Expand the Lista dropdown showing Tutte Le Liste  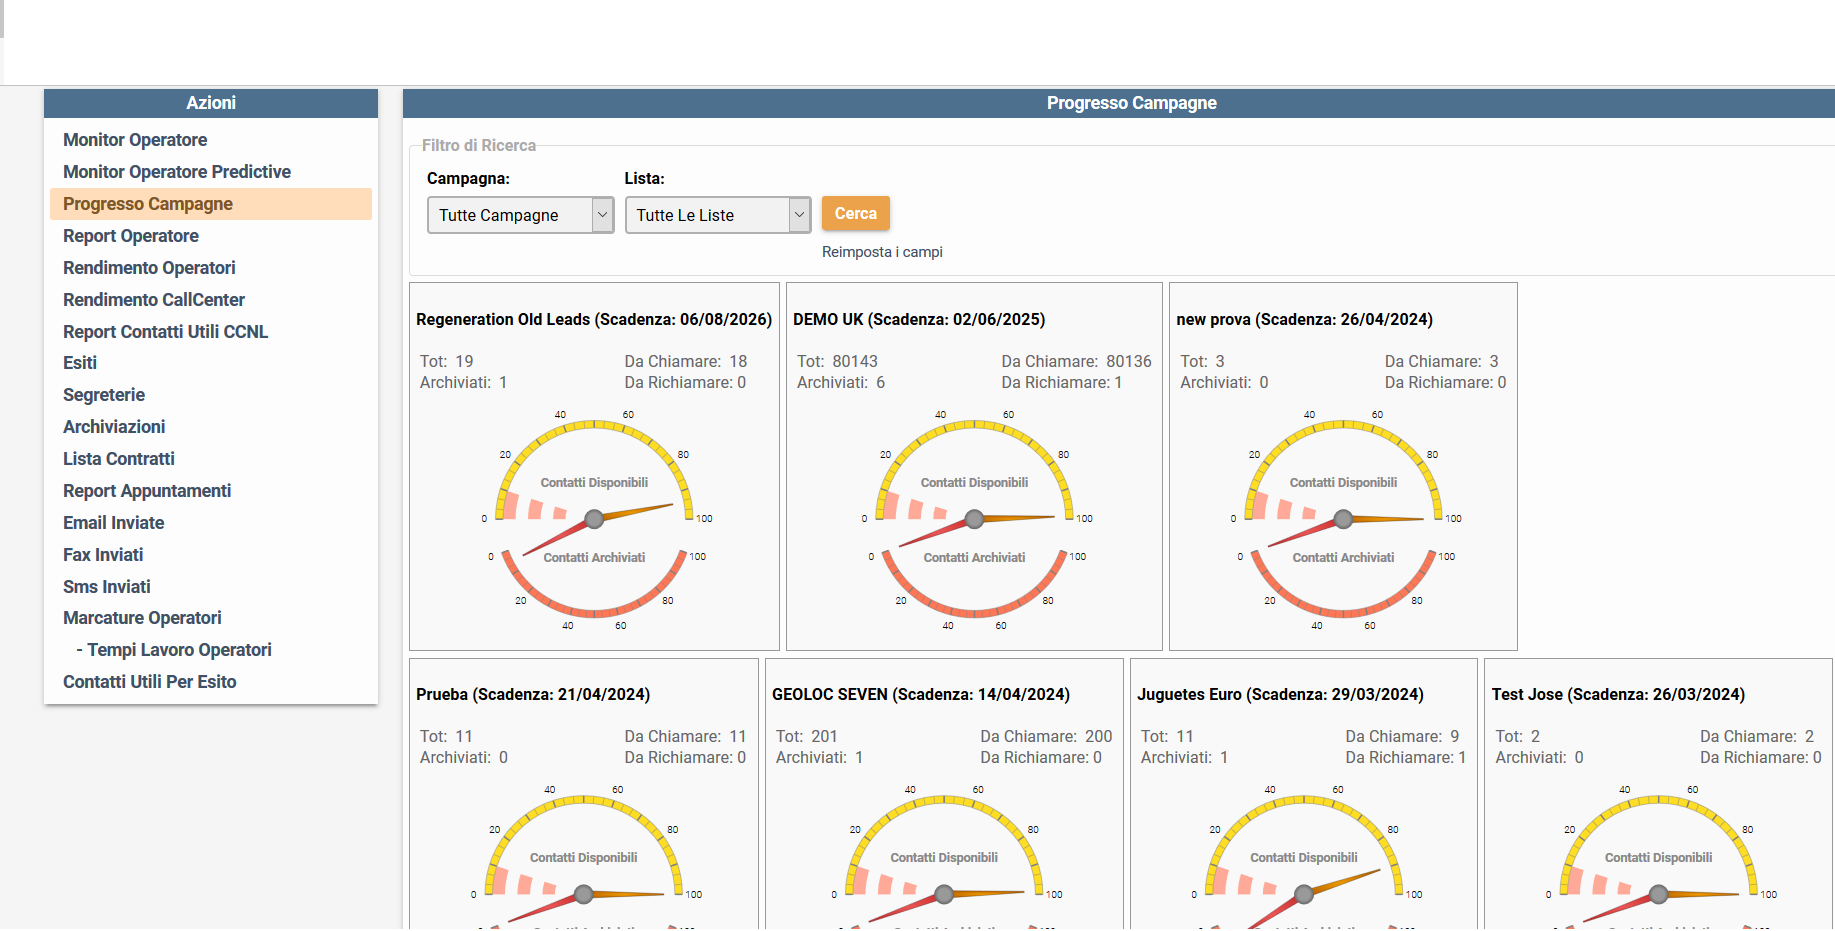click(x=718, y=215)
